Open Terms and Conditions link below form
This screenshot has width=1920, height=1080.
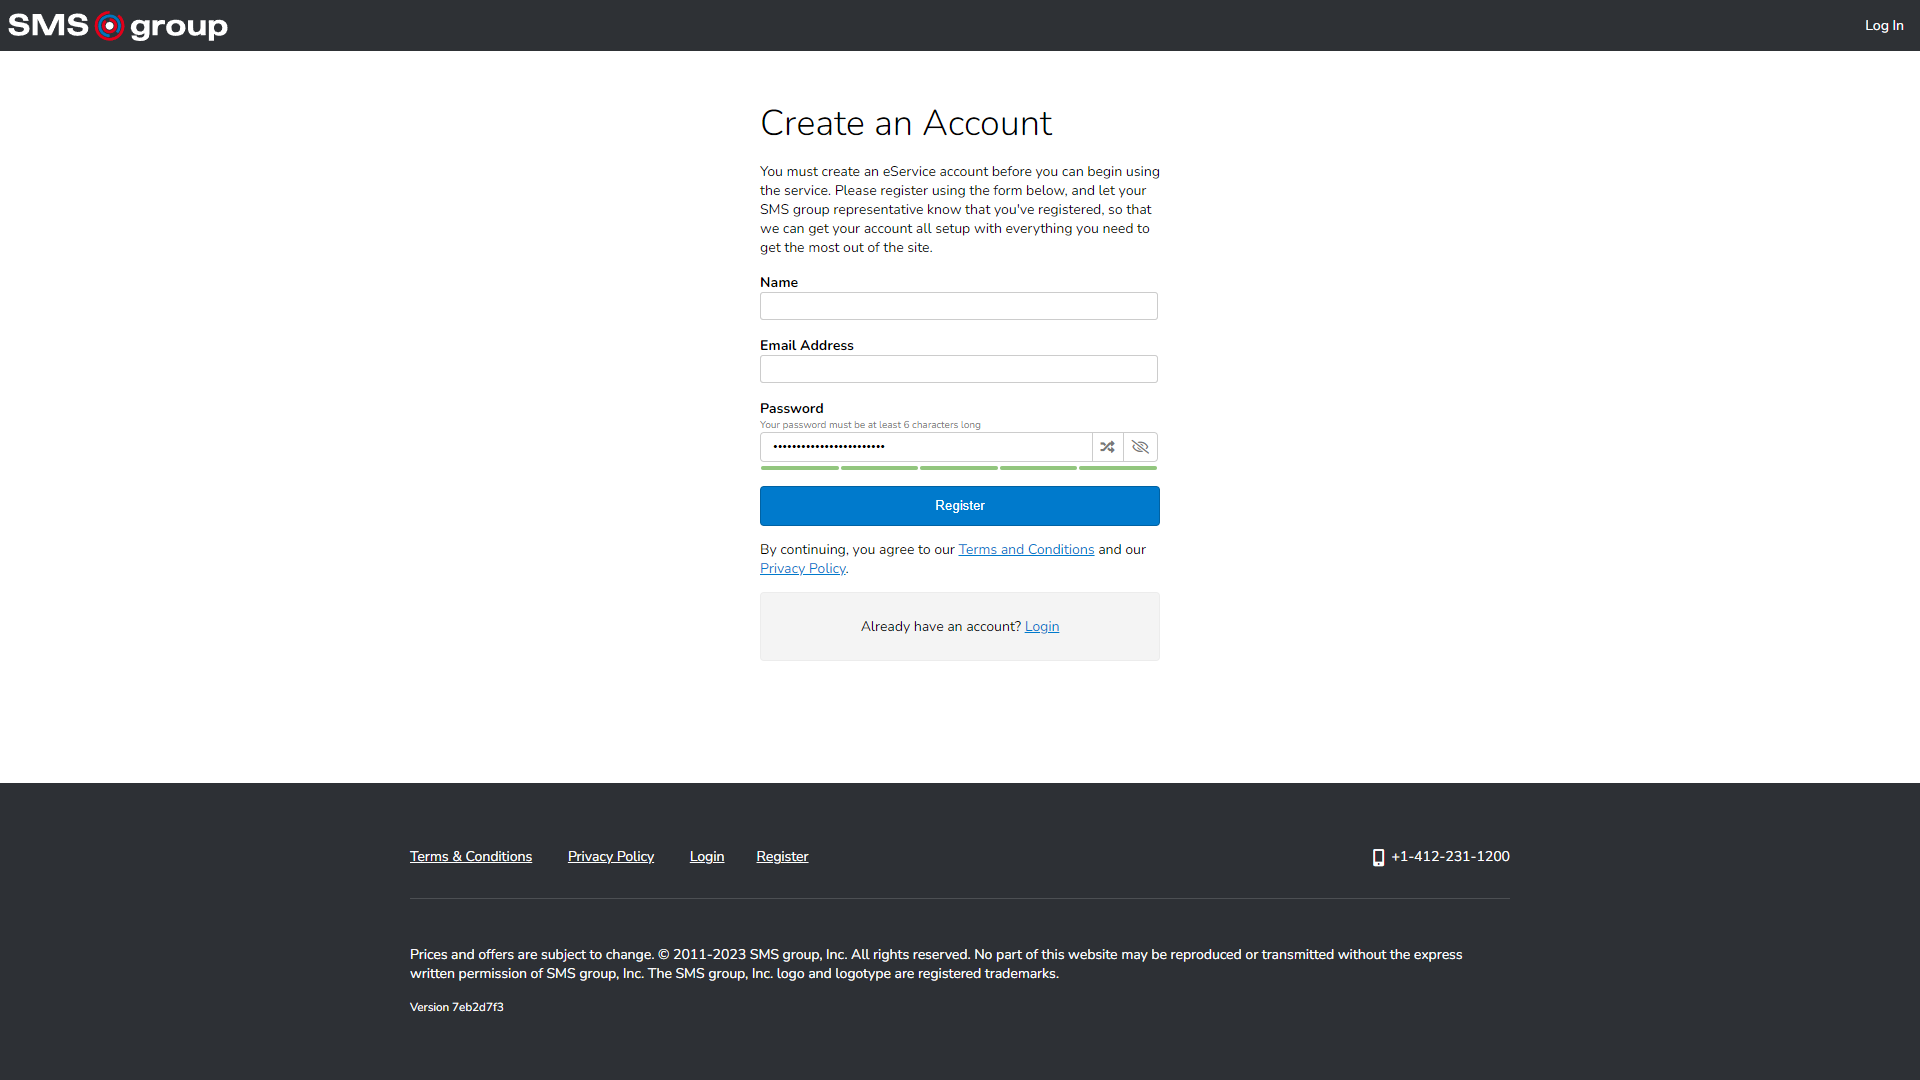[1026, 549]
